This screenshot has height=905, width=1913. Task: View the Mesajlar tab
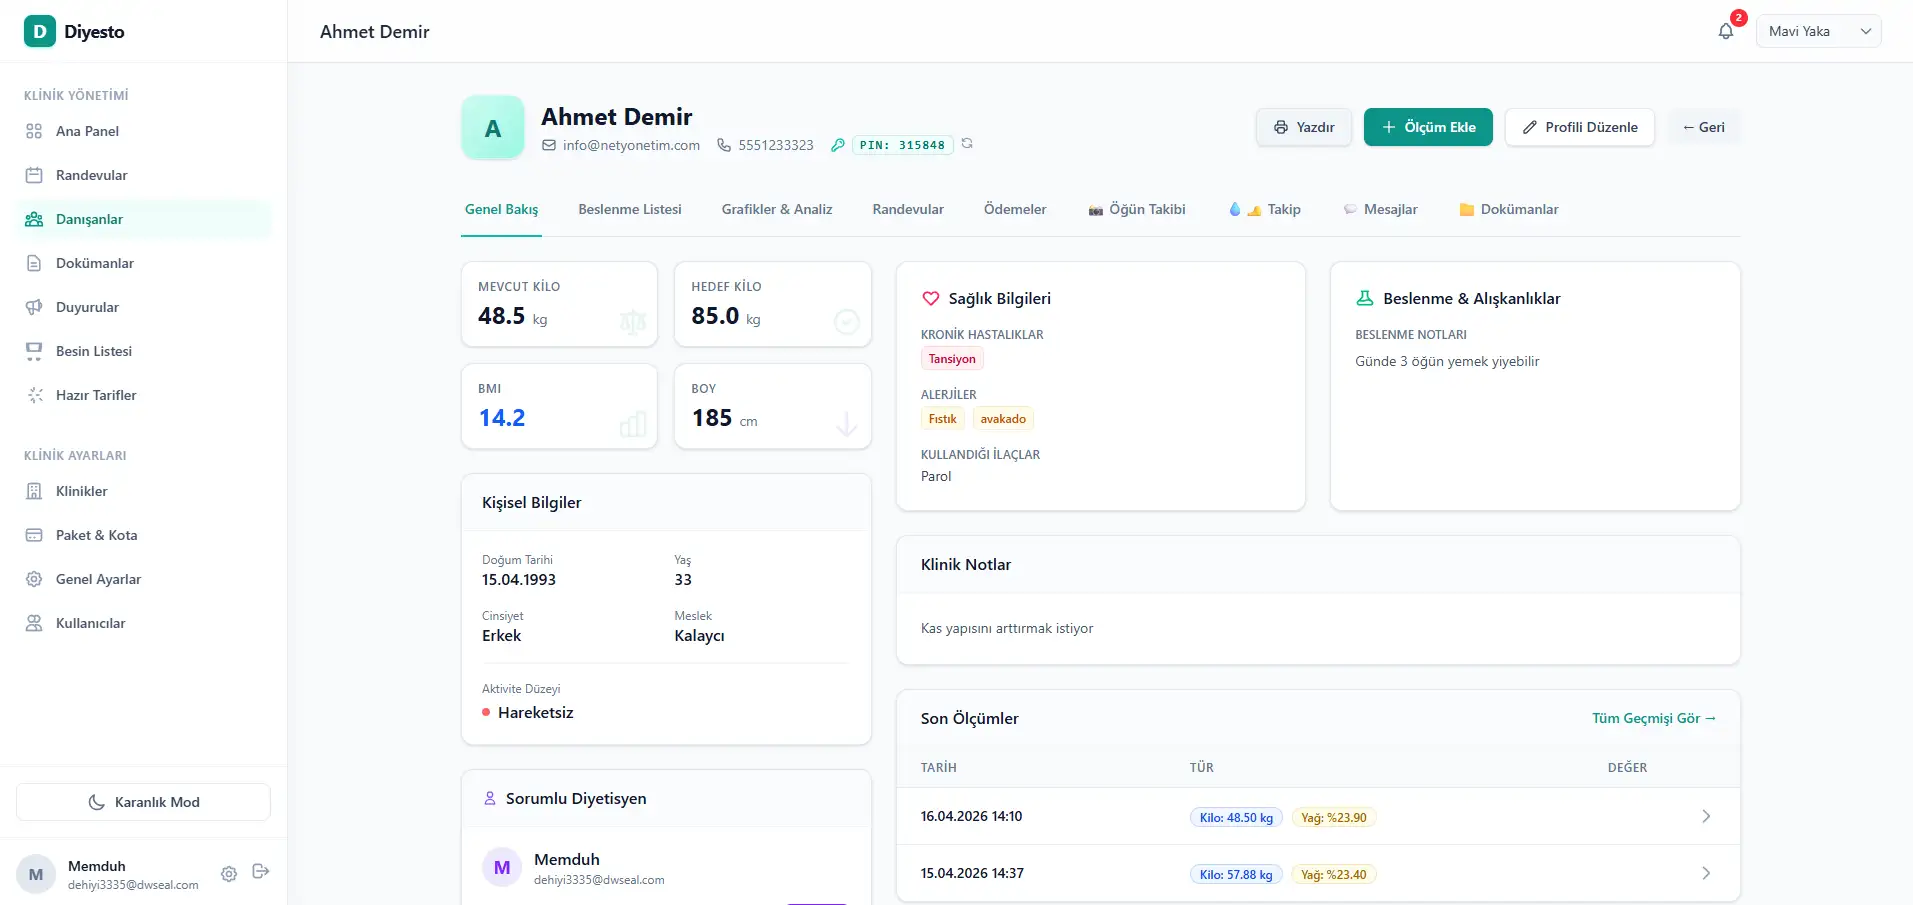pyautogui.click(x=1380, y=209)
